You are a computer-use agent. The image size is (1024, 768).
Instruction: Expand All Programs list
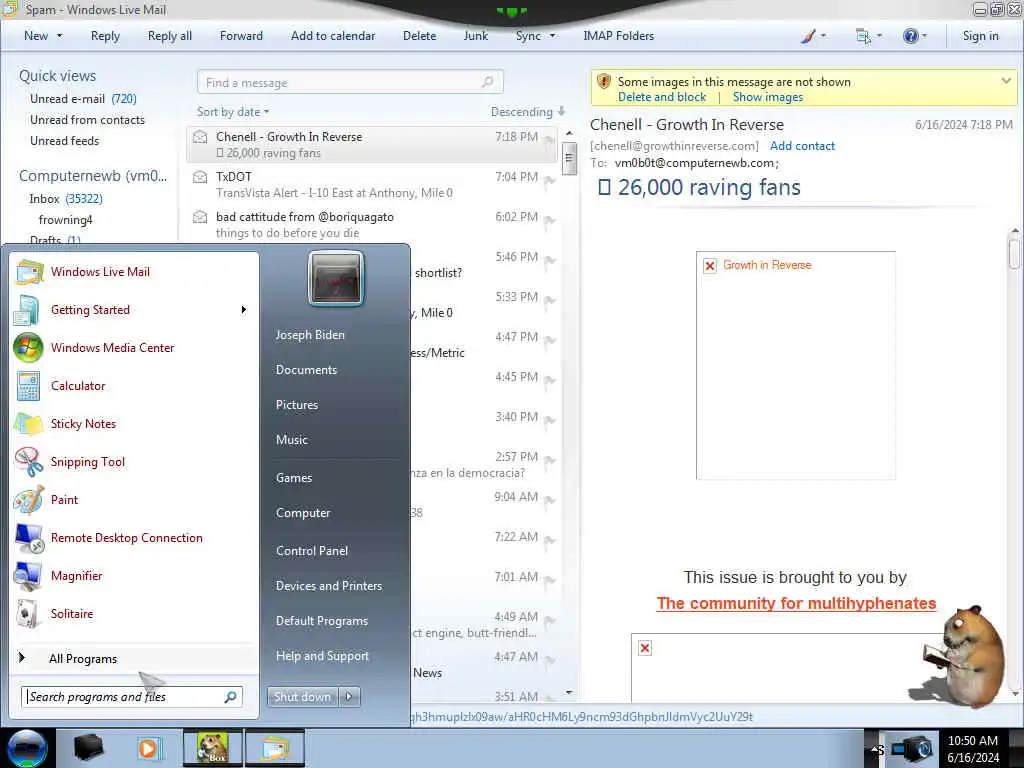(83, 659)
